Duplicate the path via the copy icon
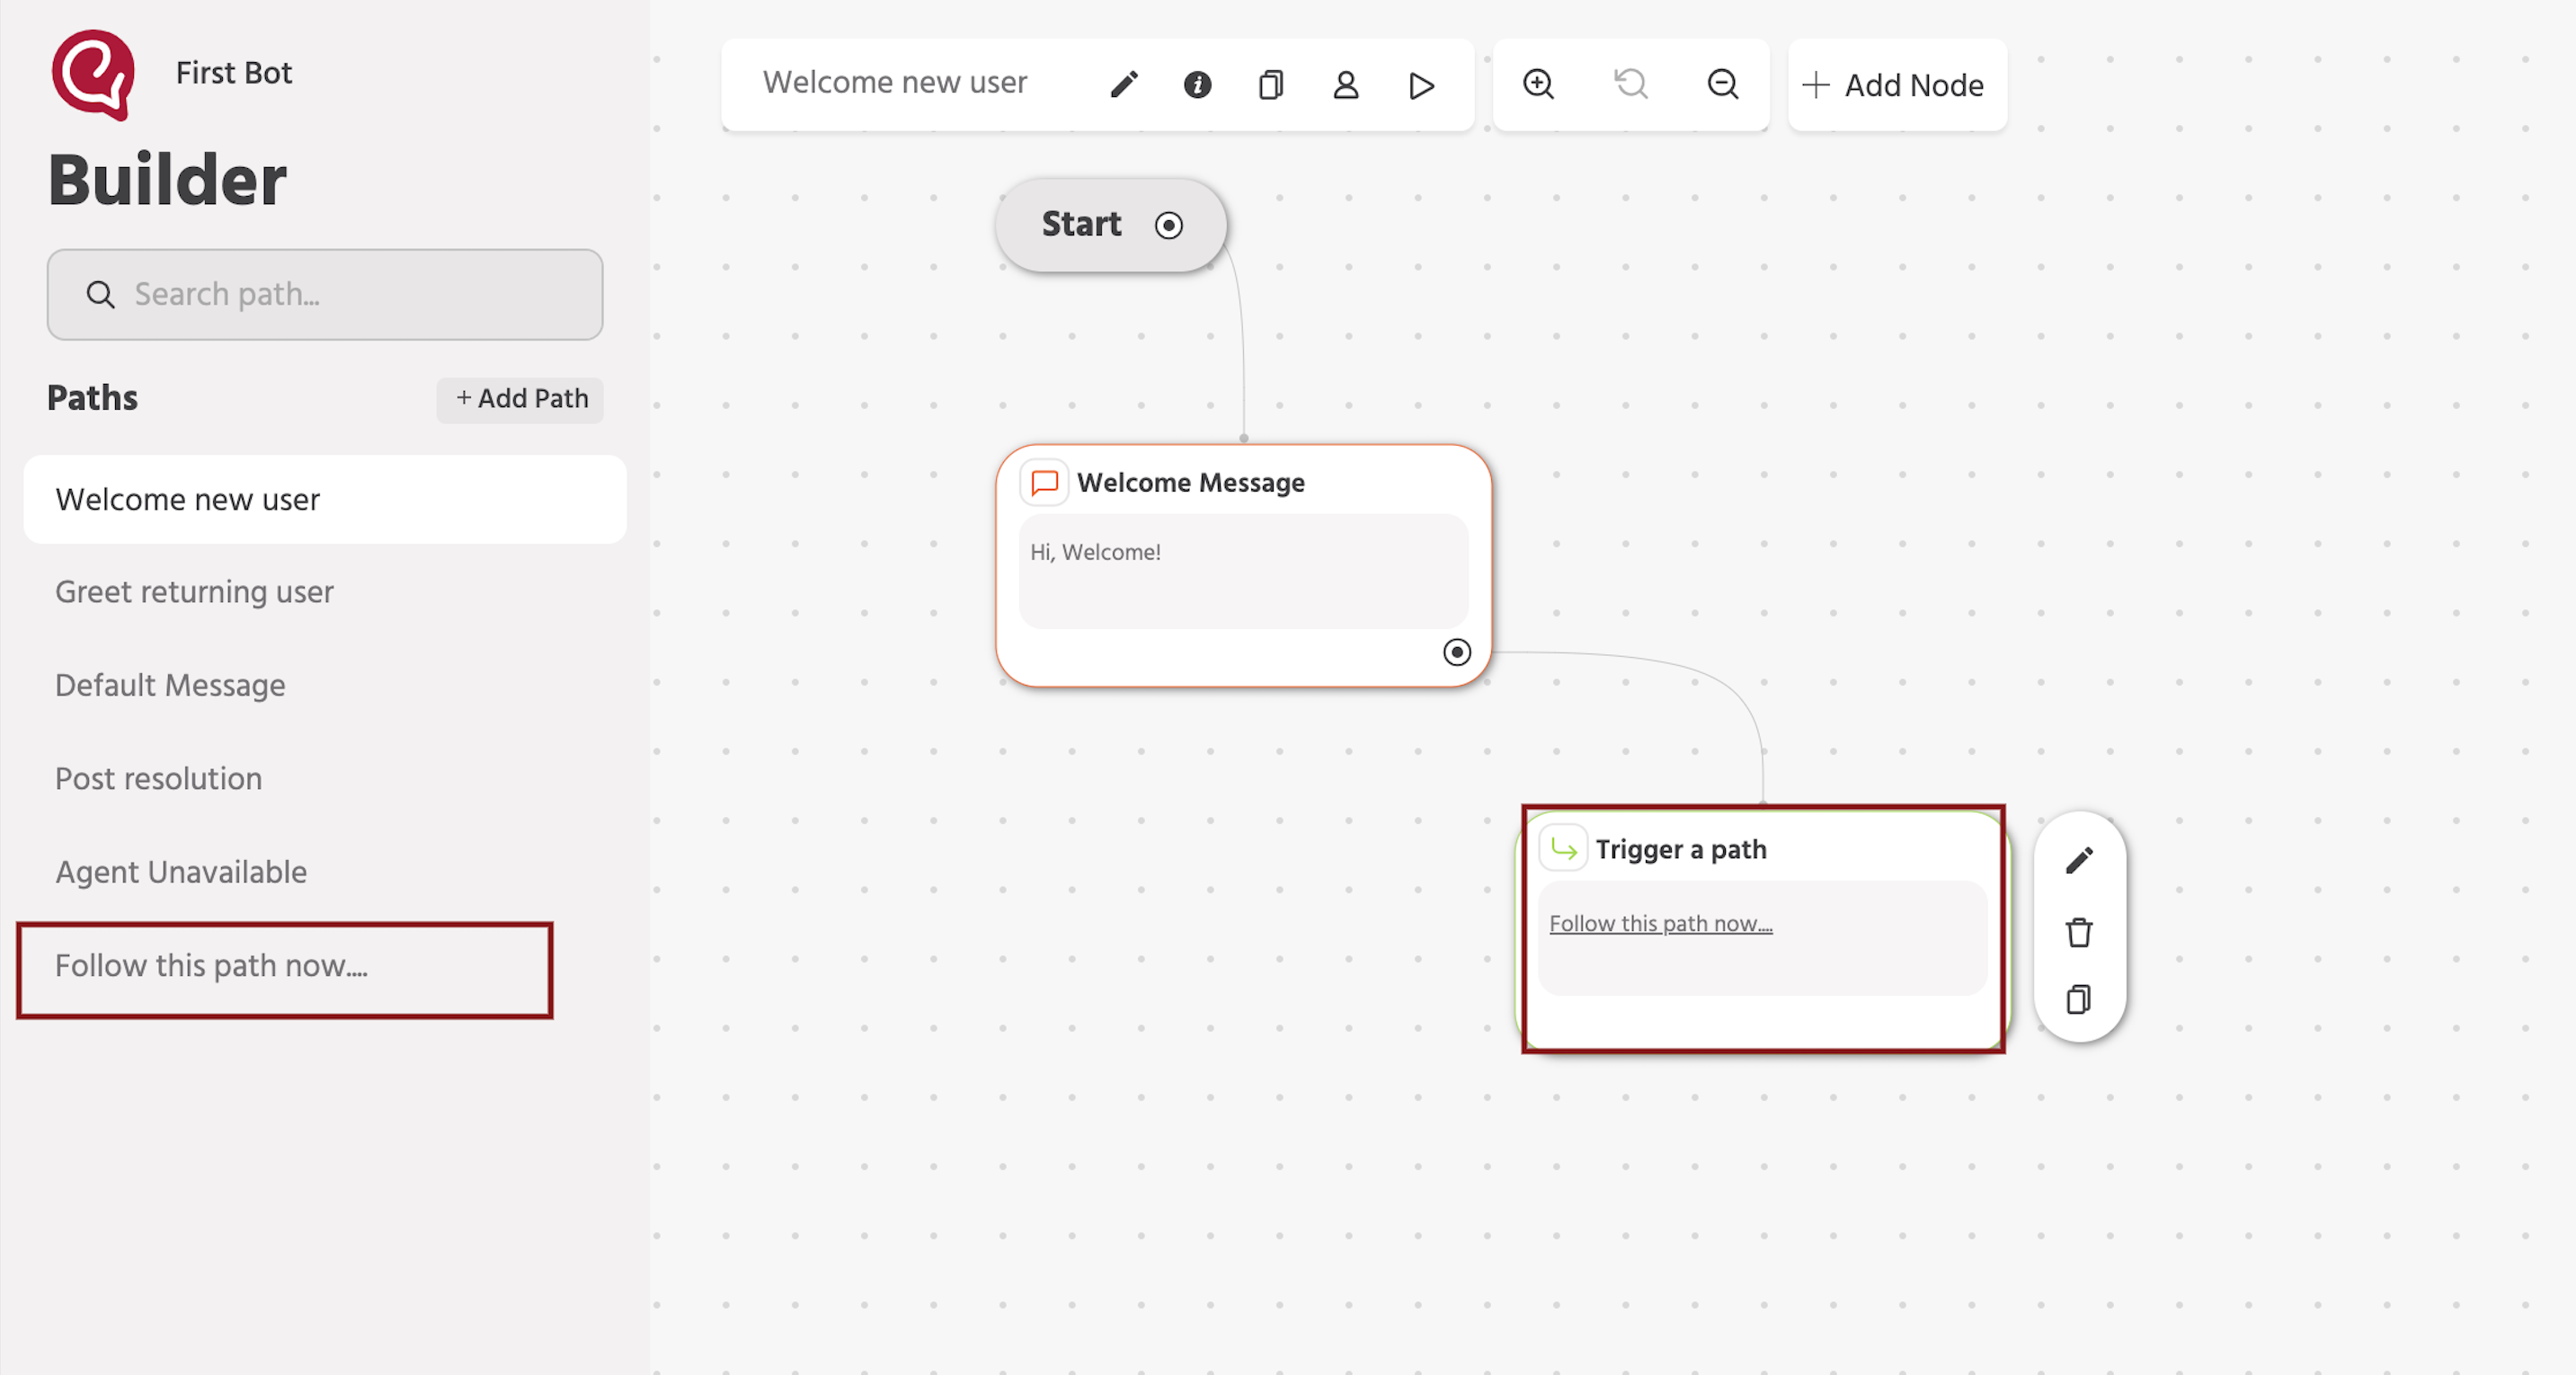The height and width of the screenshot is (1375, 2576). [x=1270, y=85]
